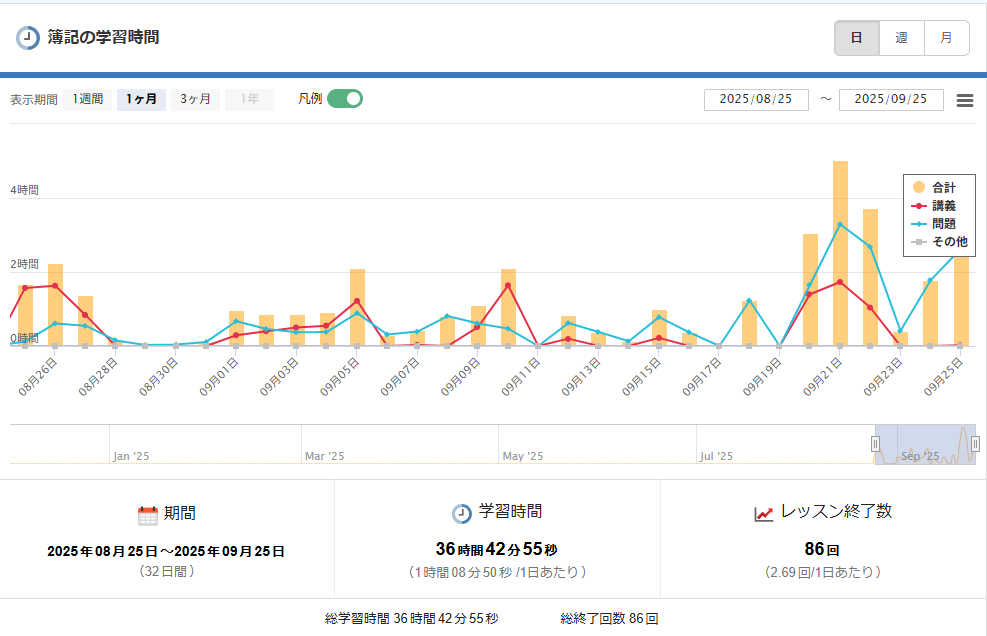The width and height of the screenshot is (987, 636).
Task: Open the start date field 2025/08/25
Action: click(x=756, y=99)
